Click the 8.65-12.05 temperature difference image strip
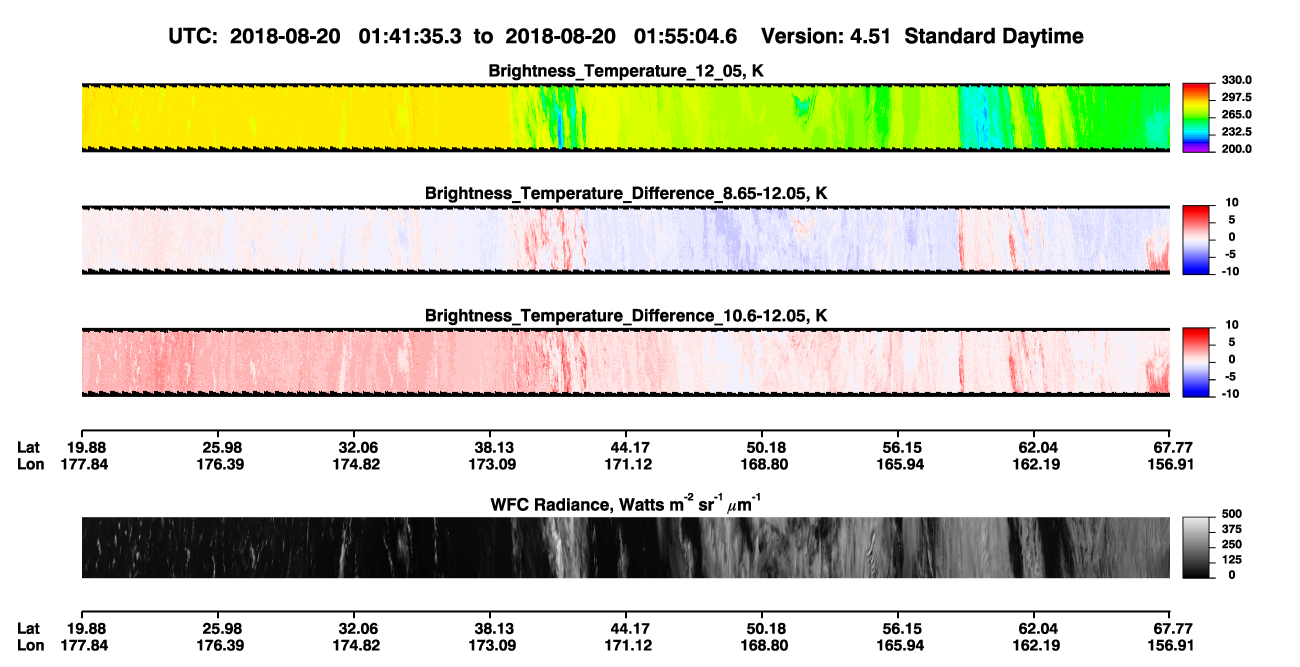Viewport: 1300px width, 667px height. [x=625, y=240]
